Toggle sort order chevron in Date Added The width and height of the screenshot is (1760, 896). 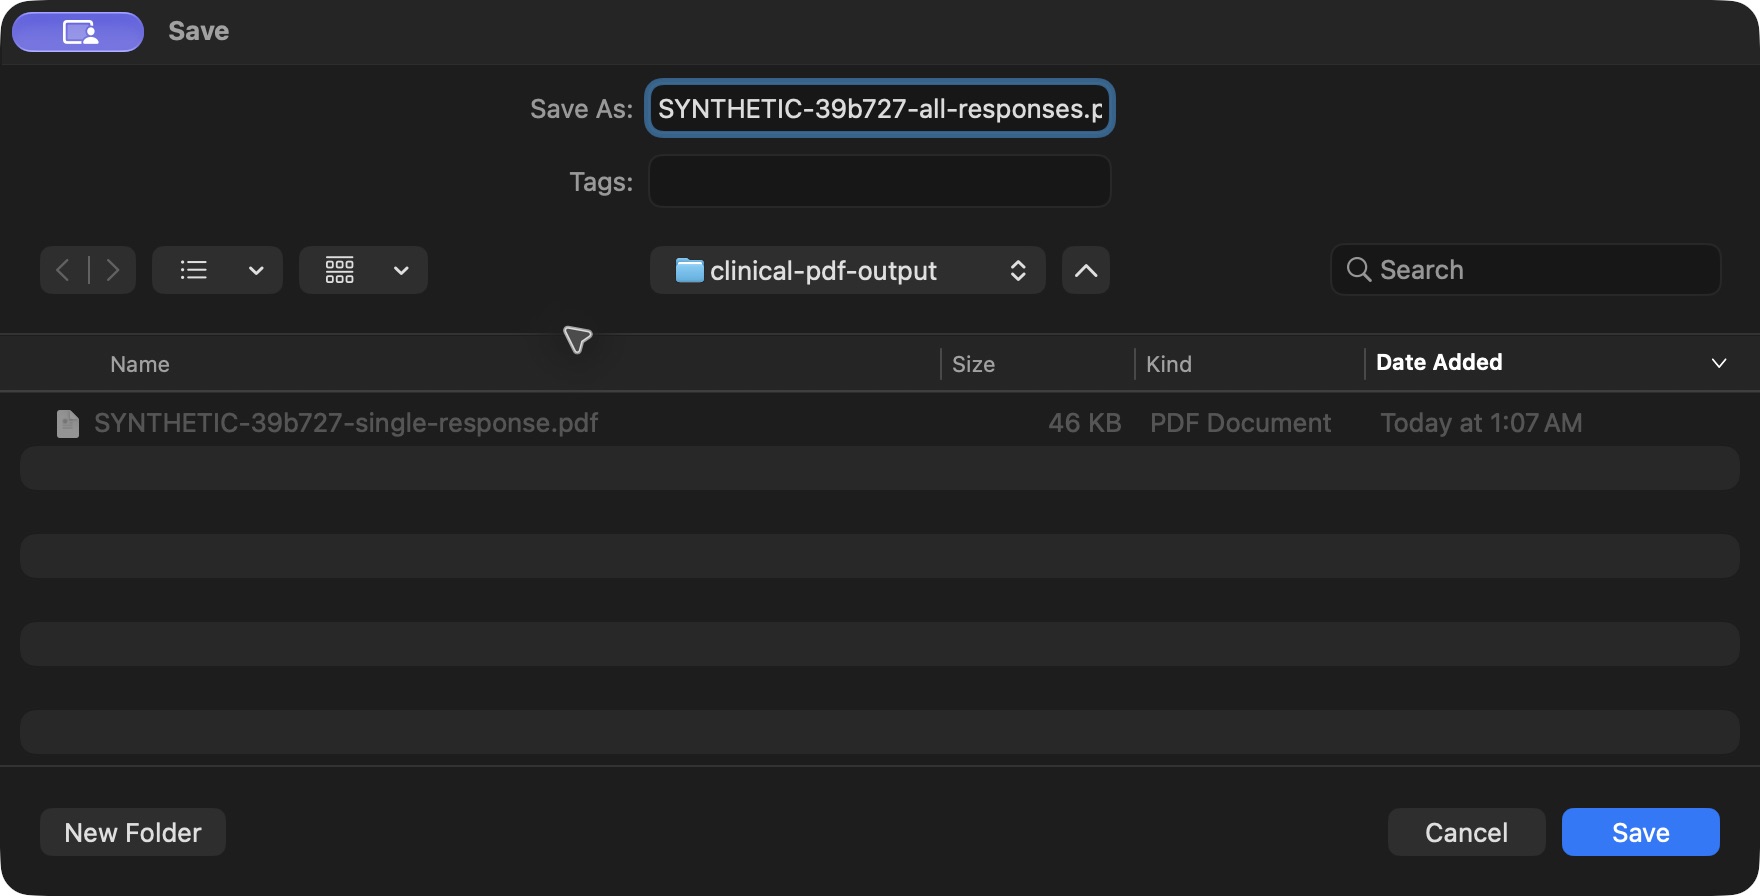click(x=1719, y=363)
